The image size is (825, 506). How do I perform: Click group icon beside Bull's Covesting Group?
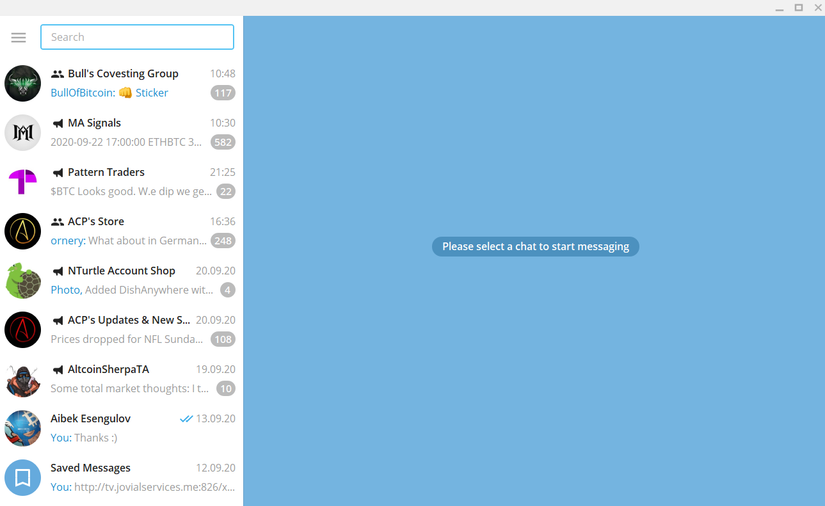57,74
